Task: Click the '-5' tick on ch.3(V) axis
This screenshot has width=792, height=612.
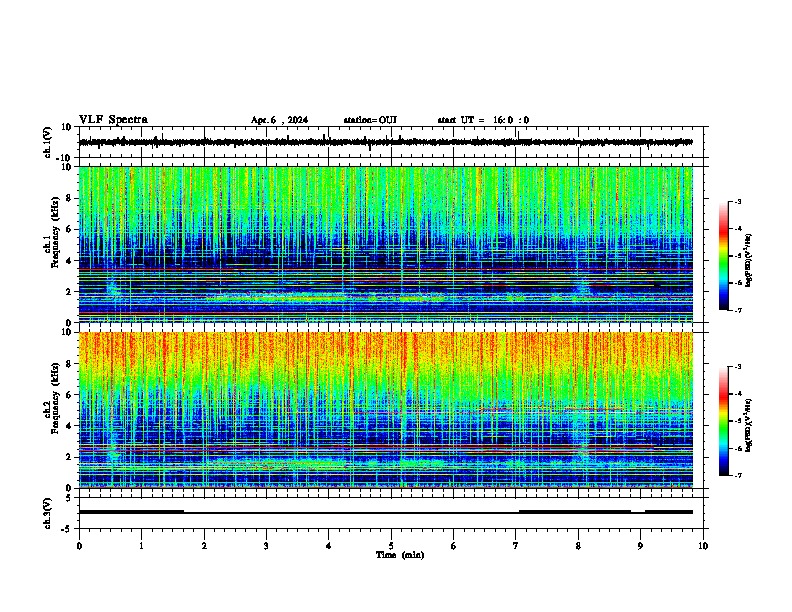Action: pos(67,529)
